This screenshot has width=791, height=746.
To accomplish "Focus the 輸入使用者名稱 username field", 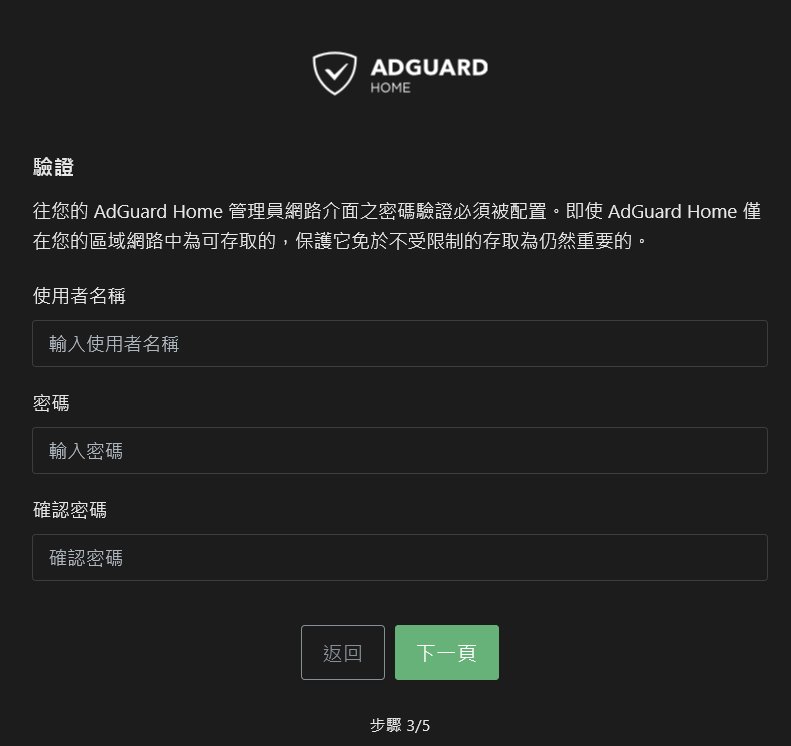I will point(400,343).
